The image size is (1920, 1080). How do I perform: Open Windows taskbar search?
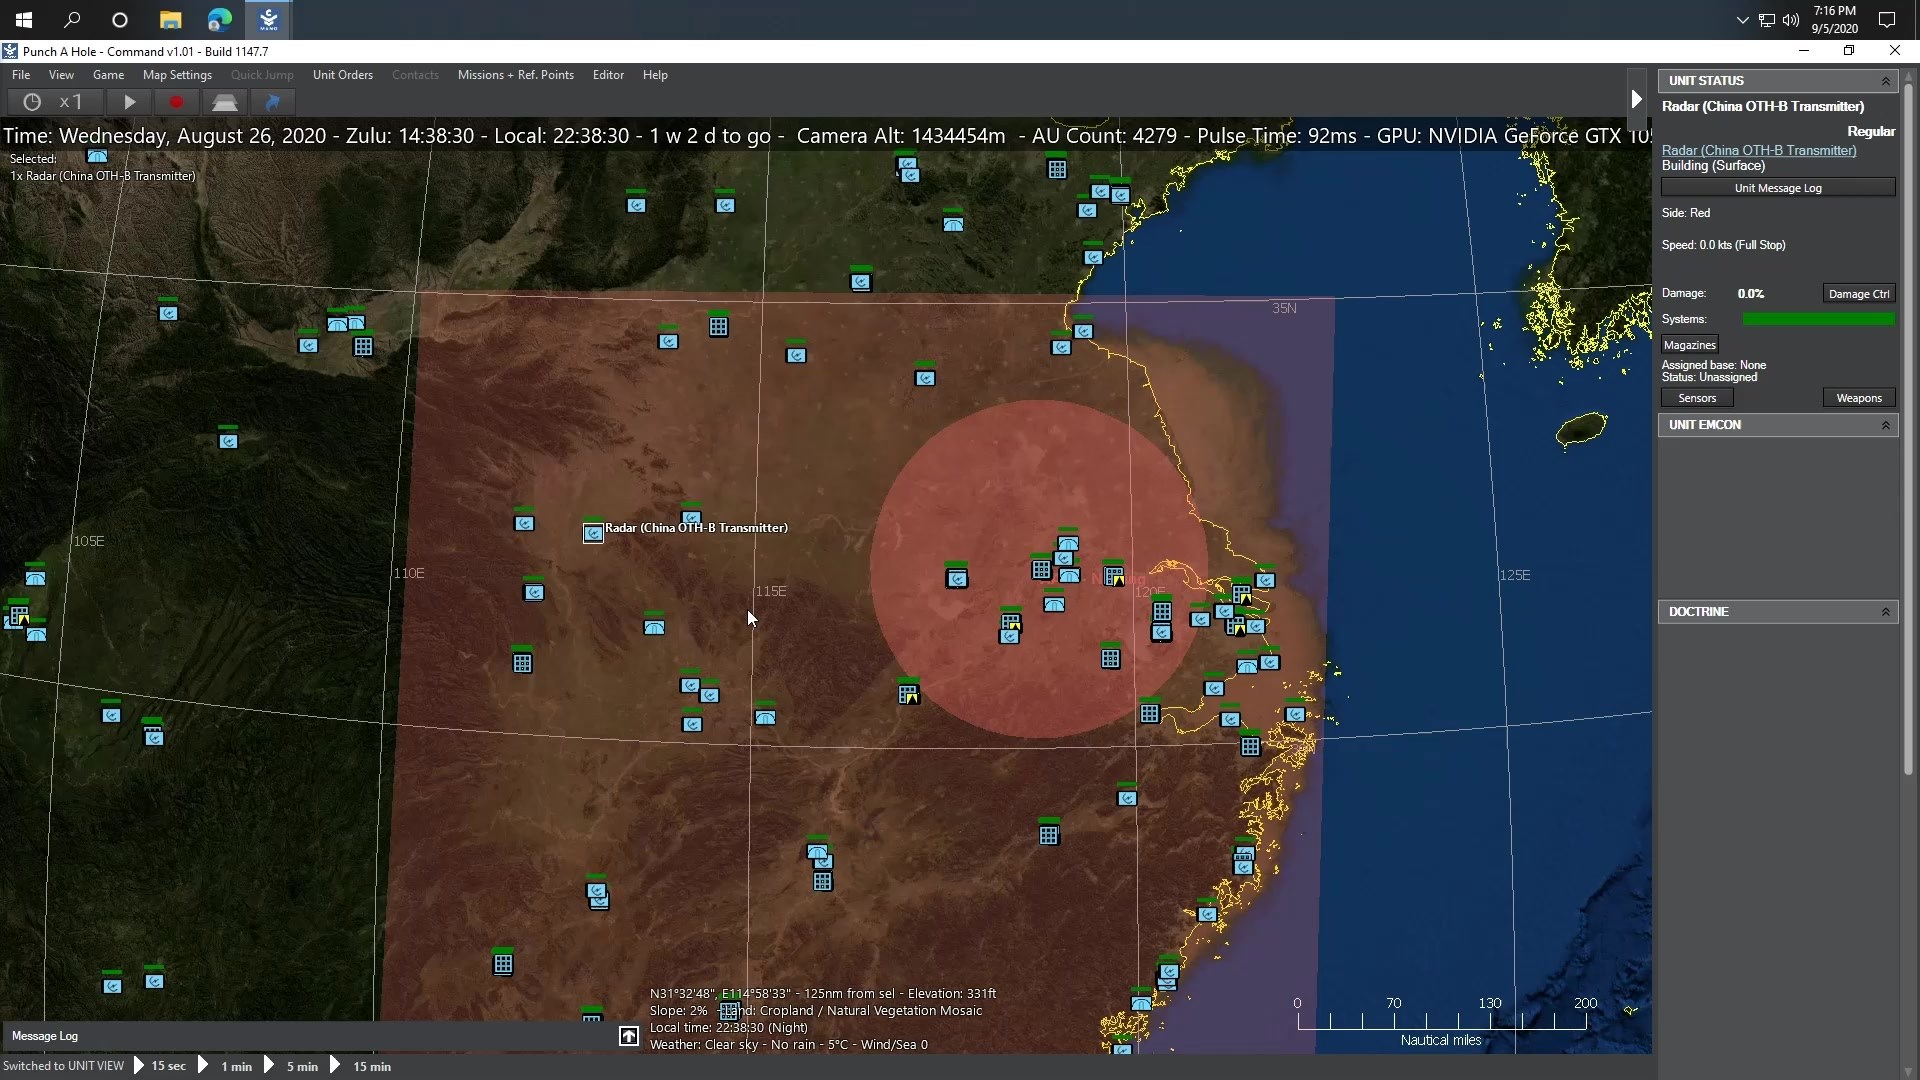click(72, 20)
